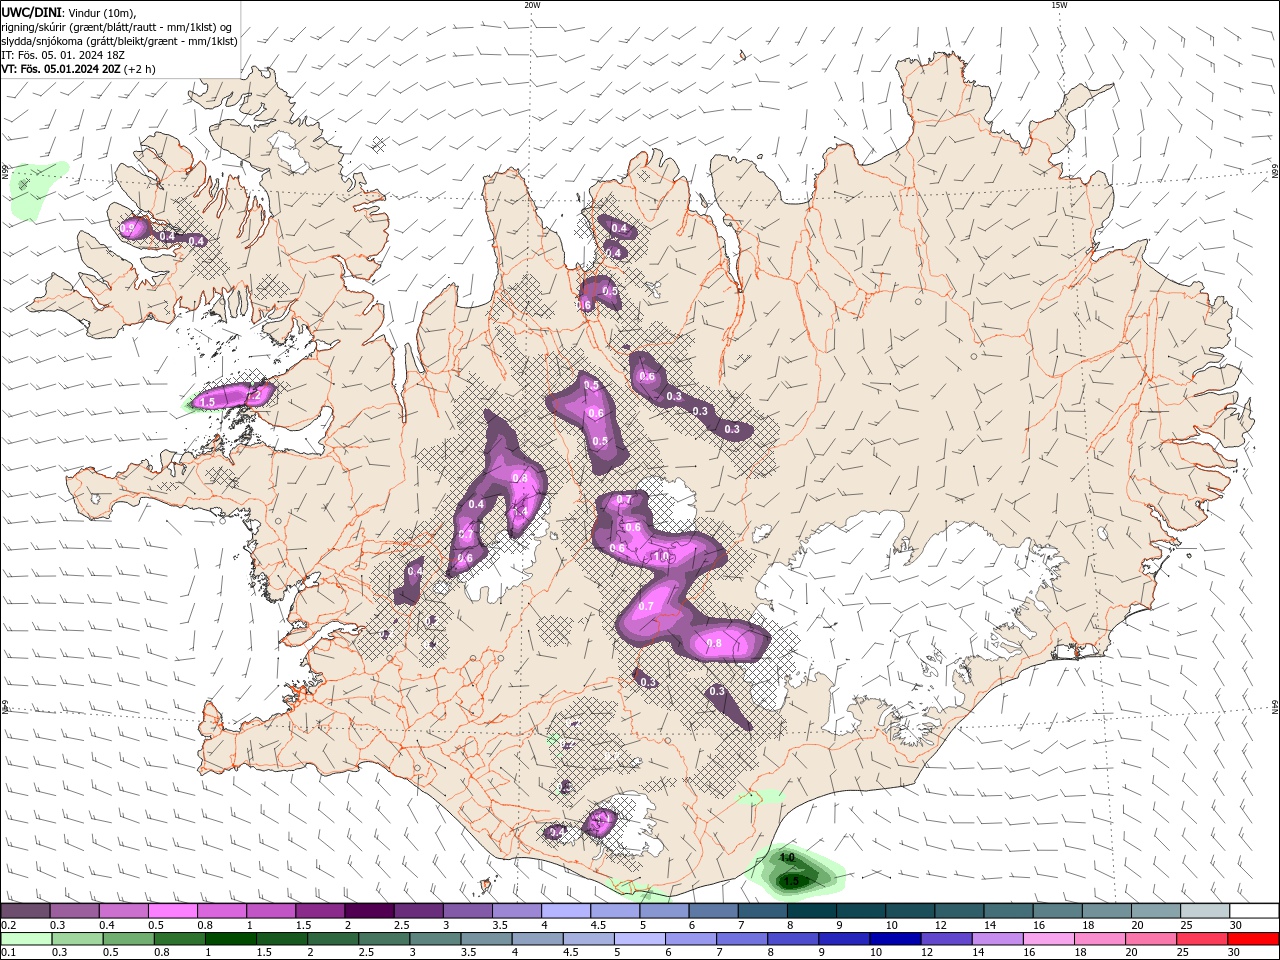This screenshot has height=960, width=1280.
Task: Click the pink-area '1.5' snow value
Action: 207,402
